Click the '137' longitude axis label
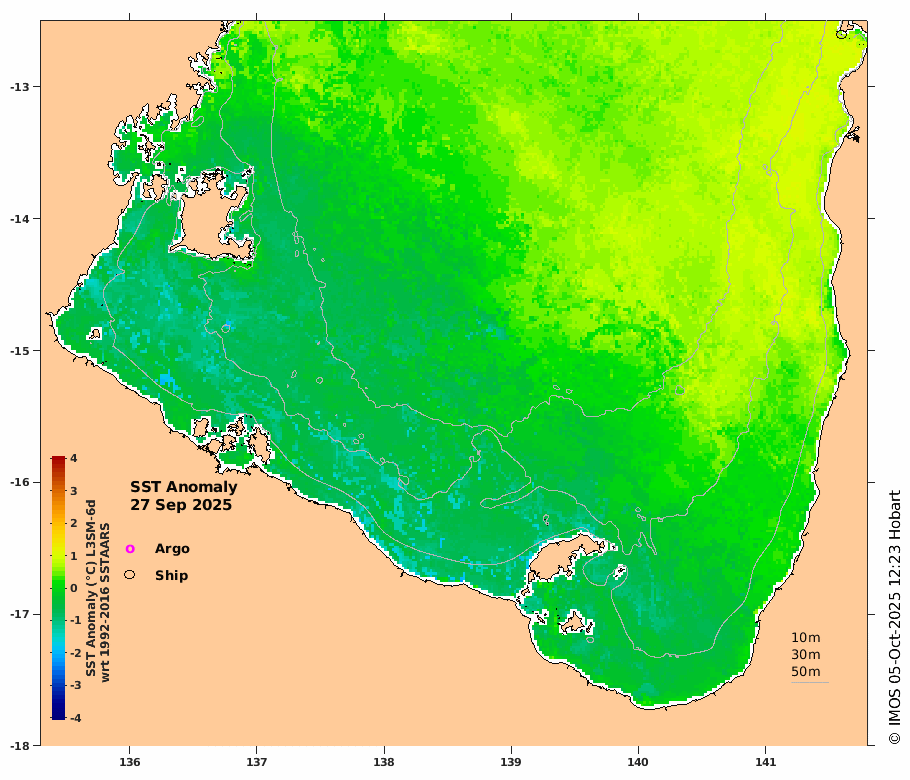Viewport: 910px width, 780px height. click(x=257, y=762)
